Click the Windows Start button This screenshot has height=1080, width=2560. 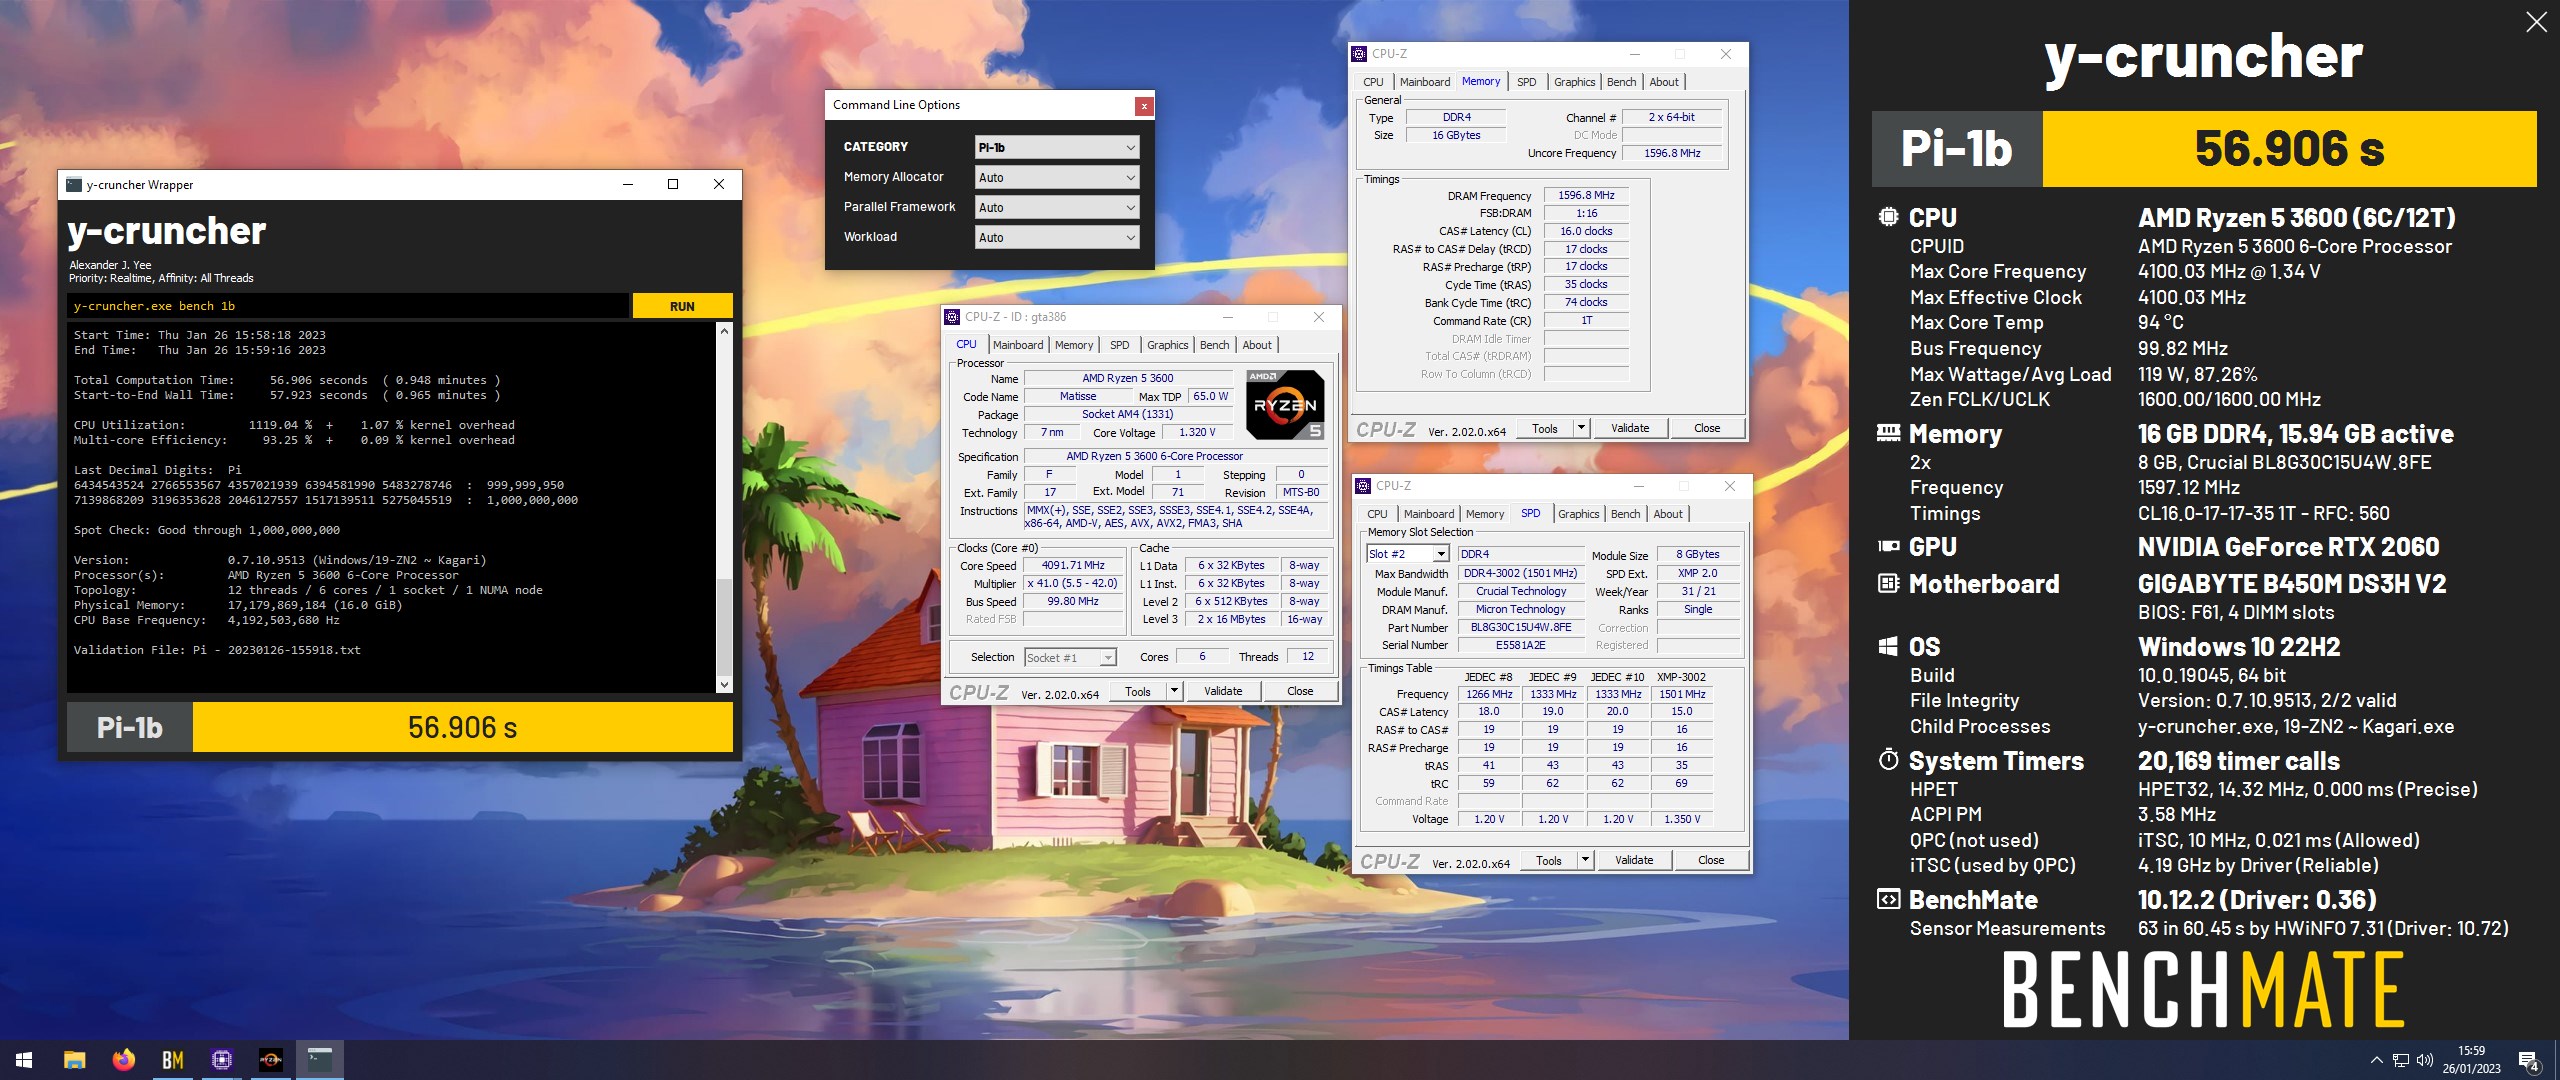pyautogui.click(x=24, y=1060)
